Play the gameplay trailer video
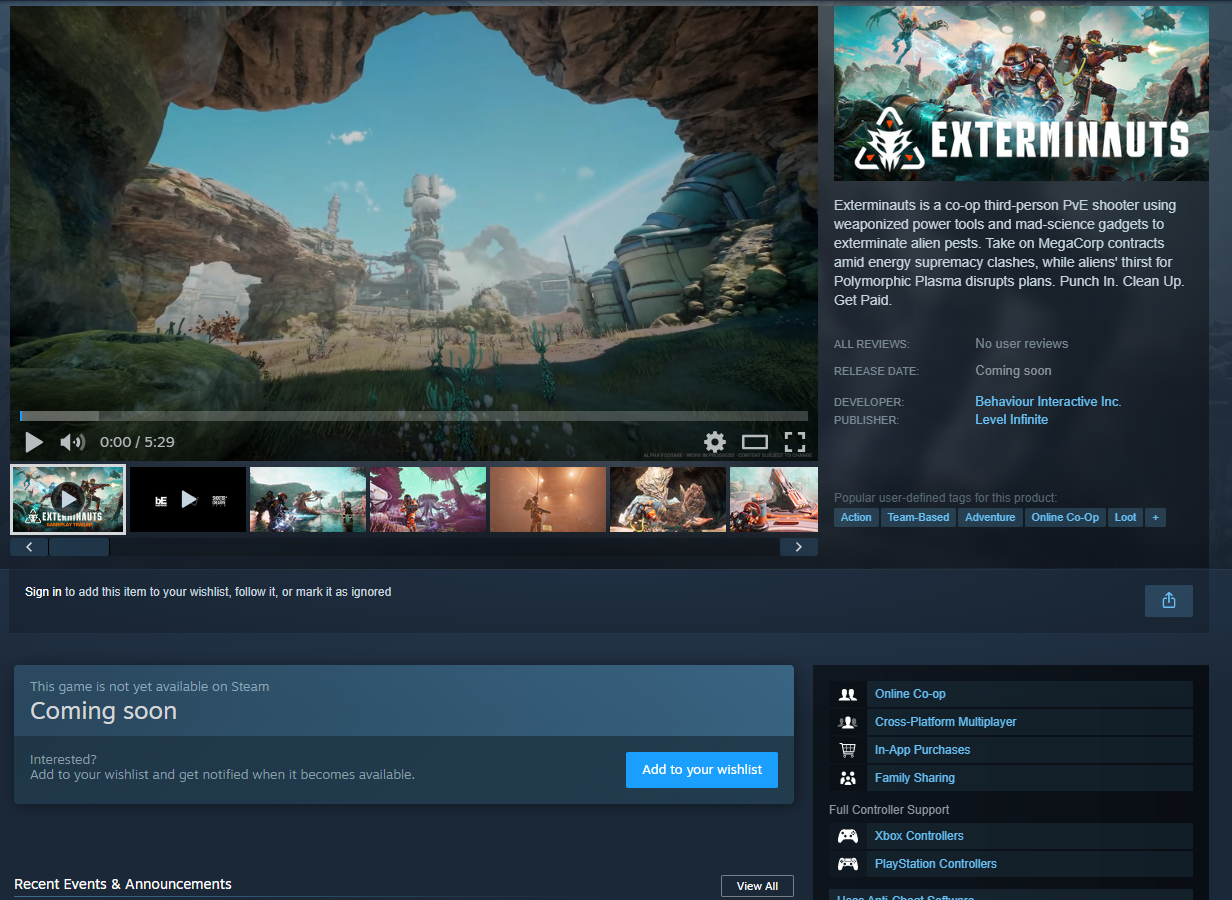Screen dimensions: 1232x900 point(34,442)
